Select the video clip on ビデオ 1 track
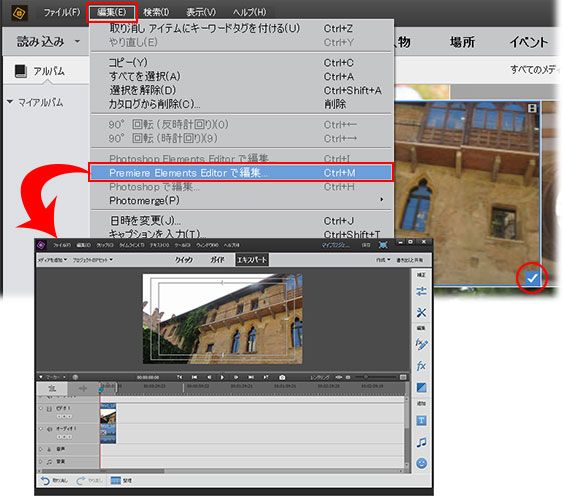563x496 pixels. (108, 413)
